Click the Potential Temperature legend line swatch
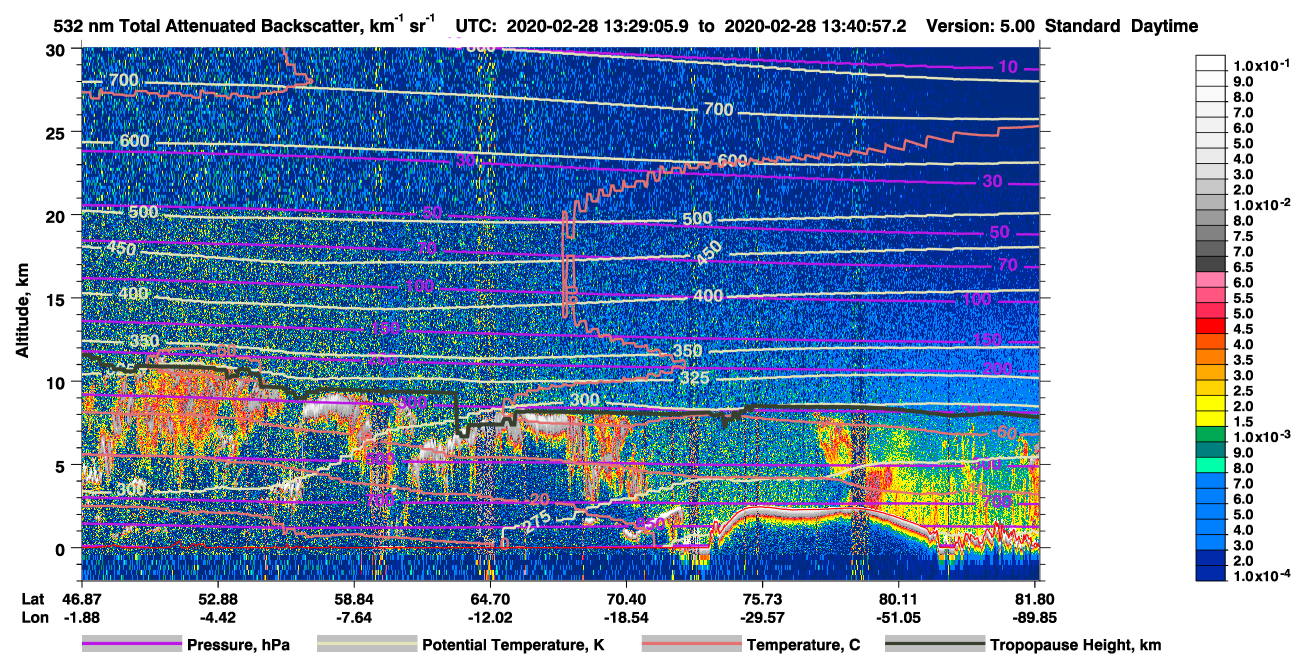The height and width of the screenshot is (667, 1300). point(366,645)
